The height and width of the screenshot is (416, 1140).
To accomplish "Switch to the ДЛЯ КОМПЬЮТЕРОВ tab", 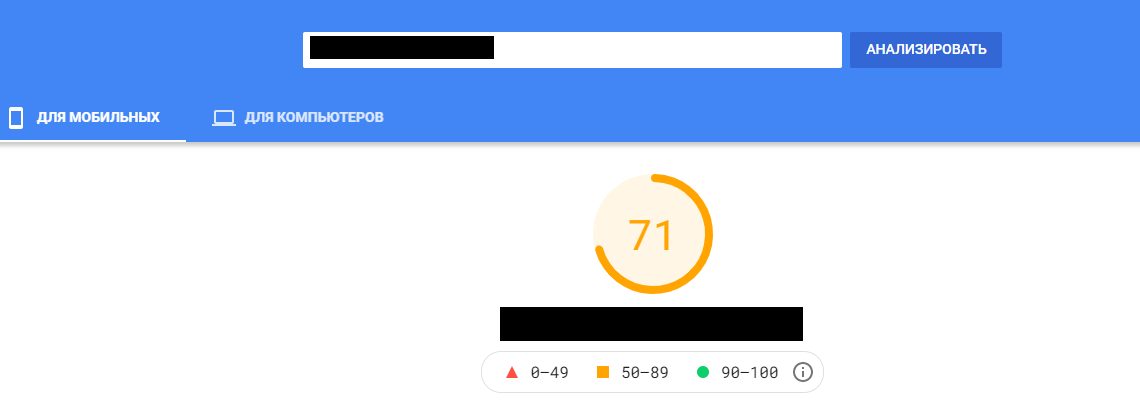I will pyautogui.click(x=313, y=118).
